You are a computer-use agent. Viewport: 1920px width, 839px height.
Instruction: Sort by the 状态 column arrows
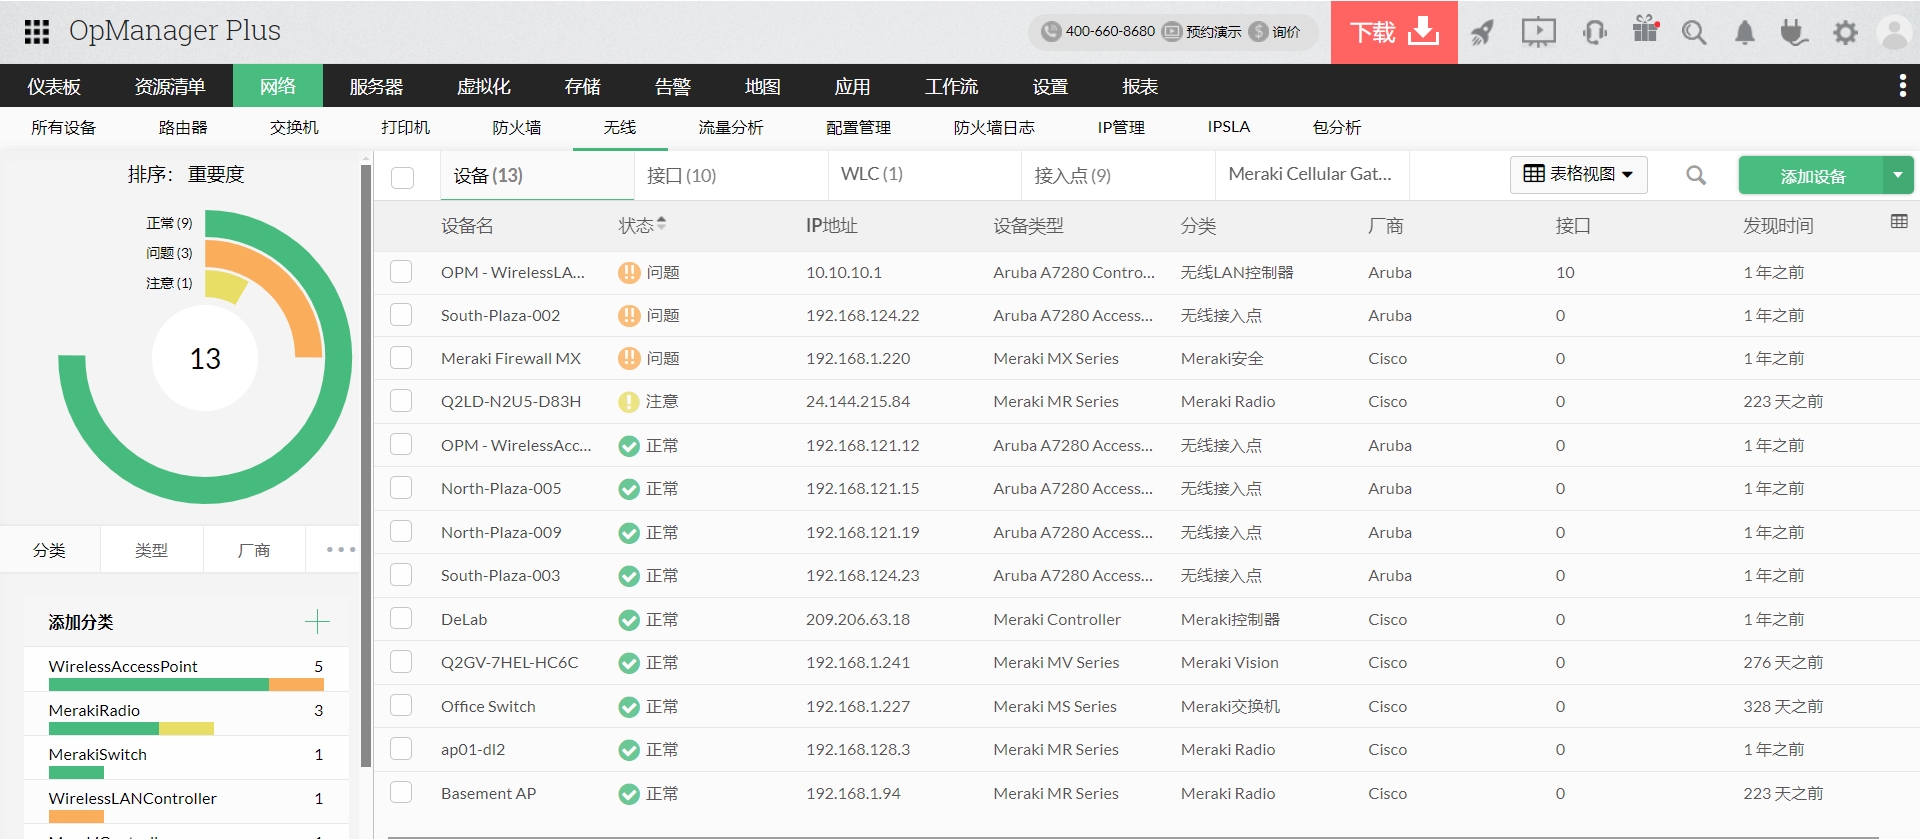tap(661, 224)
